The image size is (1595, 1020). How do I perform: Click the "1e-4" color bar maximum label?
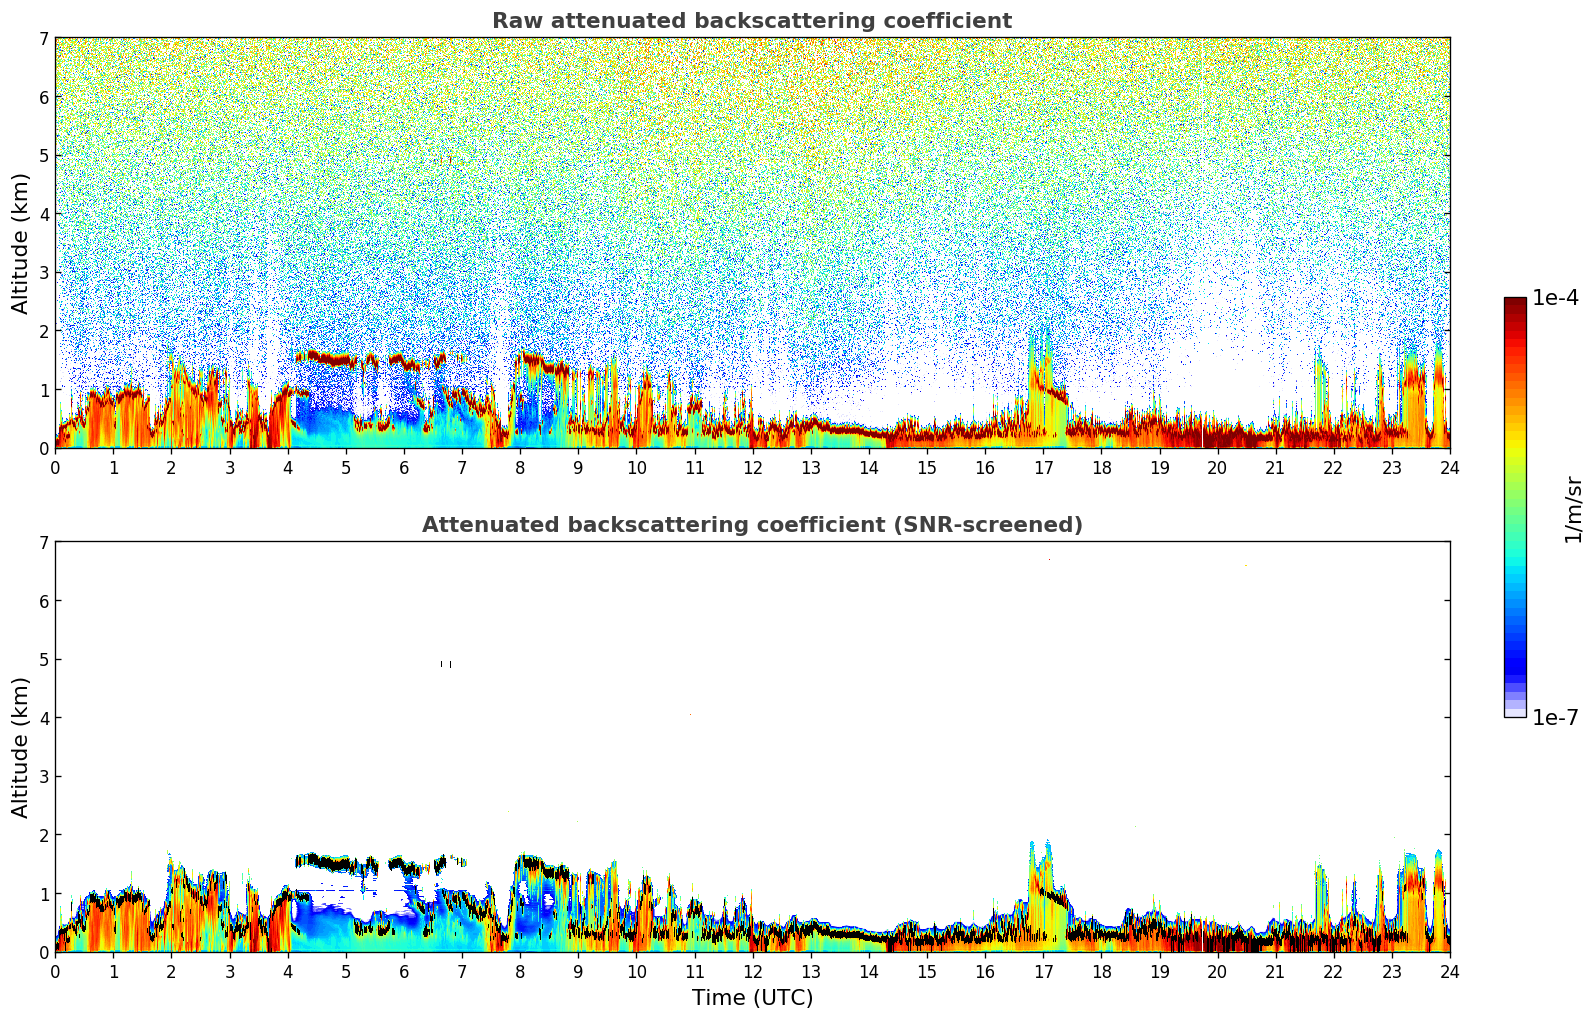pyautogui.click(x=1555, y=298)
